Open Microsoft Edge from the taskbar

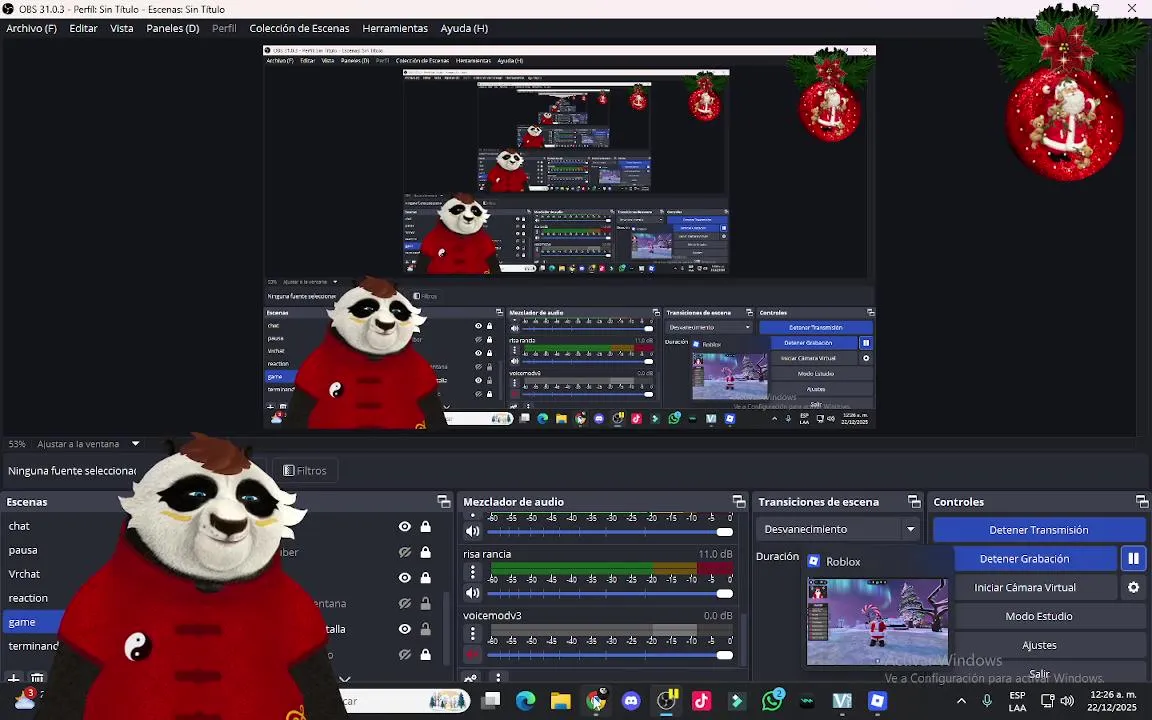(525, 701)
